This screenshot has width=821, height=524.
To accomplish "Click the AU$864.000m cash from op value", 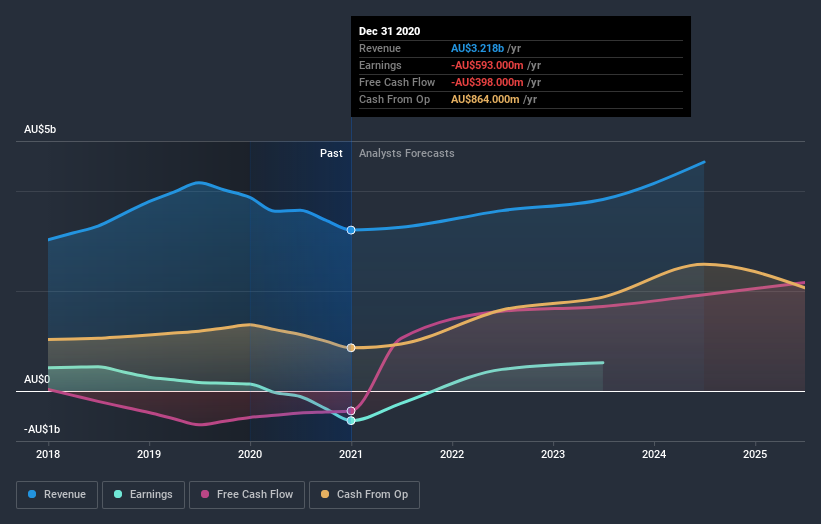I will (485, 99).
